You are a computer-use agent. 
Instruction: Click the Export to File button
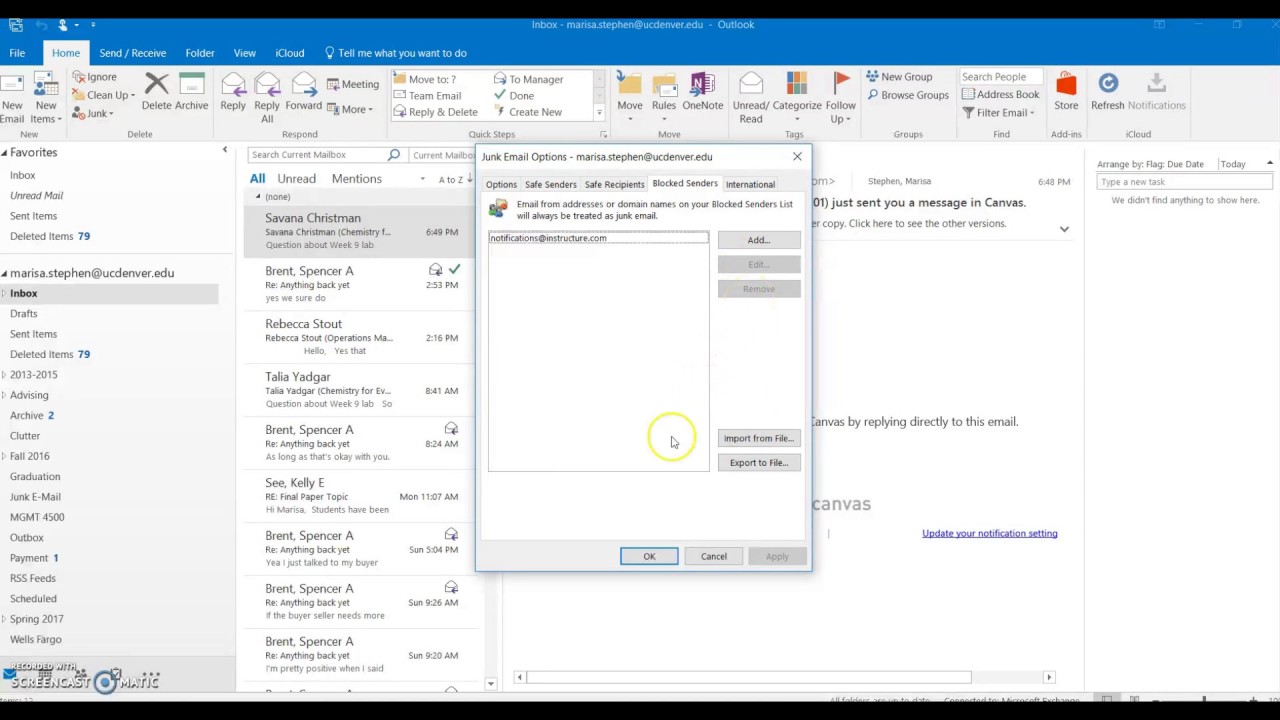(759, 462)
